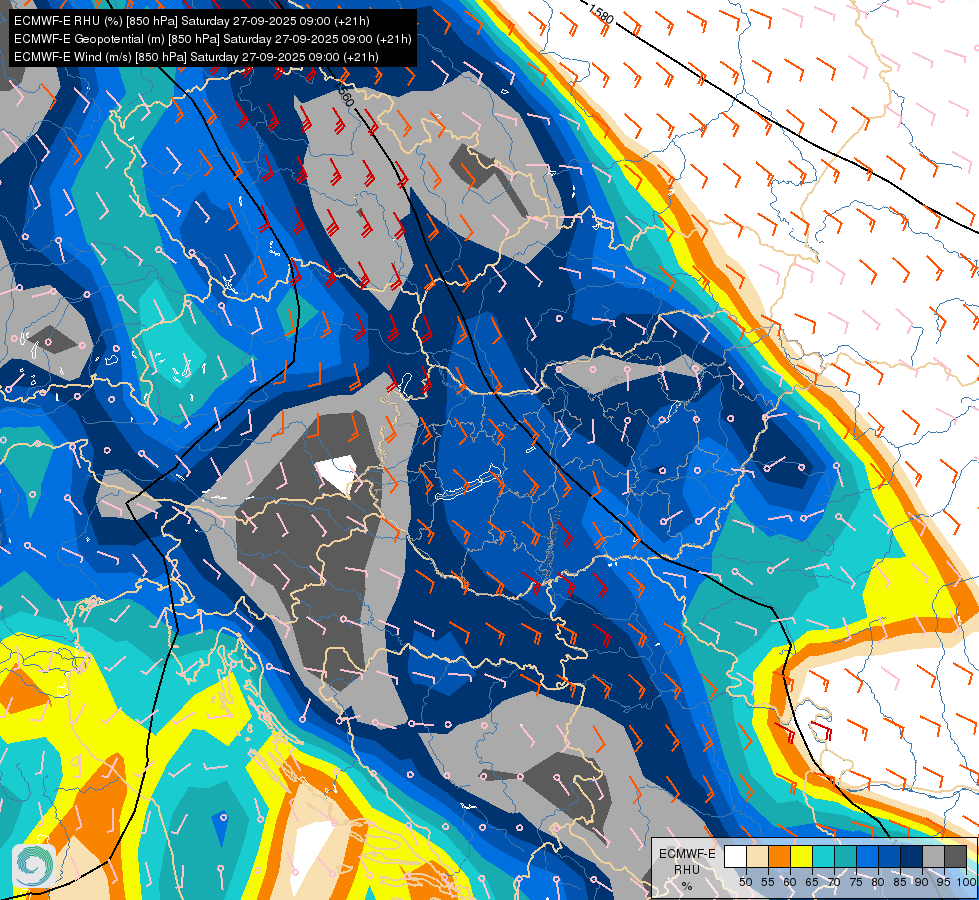Click the legend value 50
979x900 pixels.
click(745, 883)
